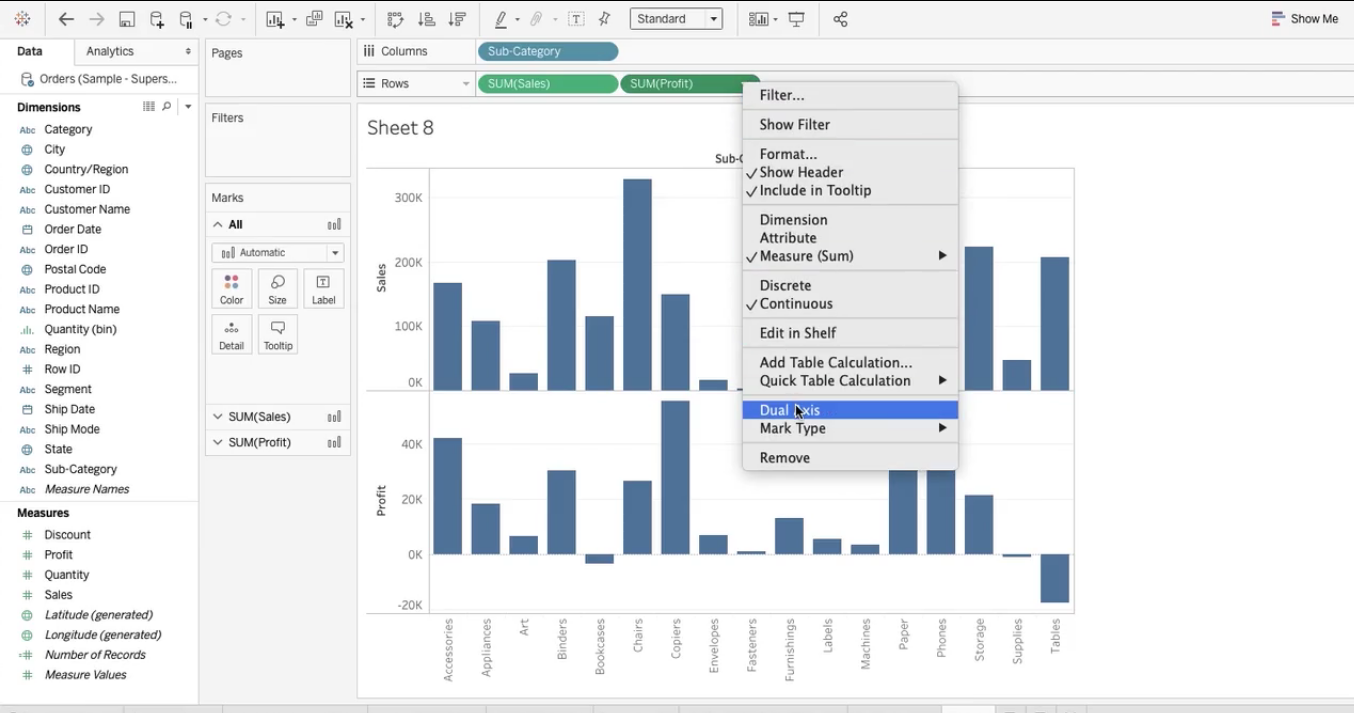
Task: Open the Color marks card
Action: click(231, 289)
